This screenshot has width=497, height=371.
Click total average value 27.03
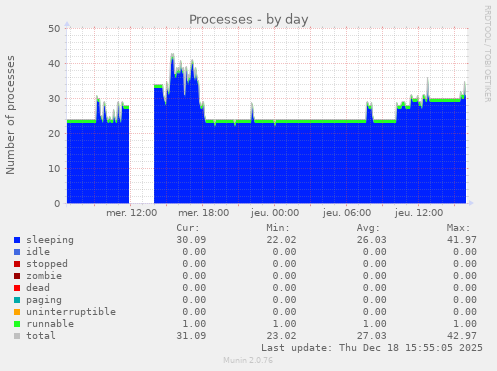pos(372,336)
